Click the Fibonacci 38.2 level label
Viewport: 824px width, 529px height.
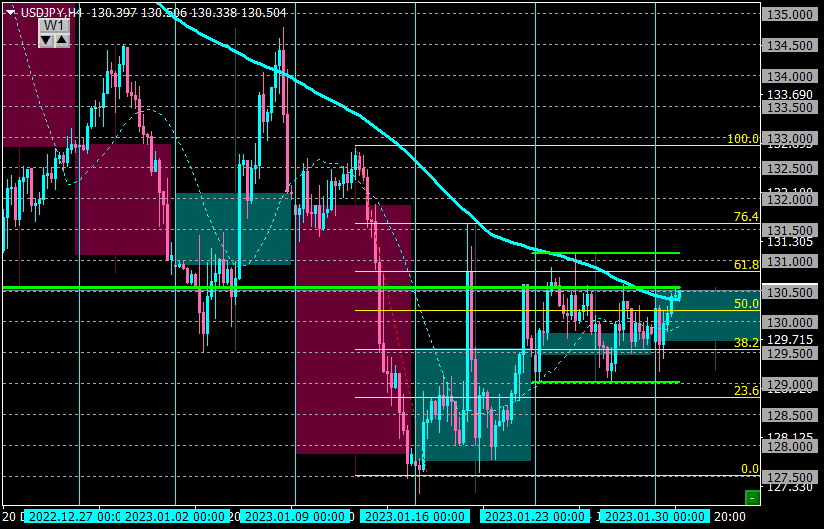[746, 343]
